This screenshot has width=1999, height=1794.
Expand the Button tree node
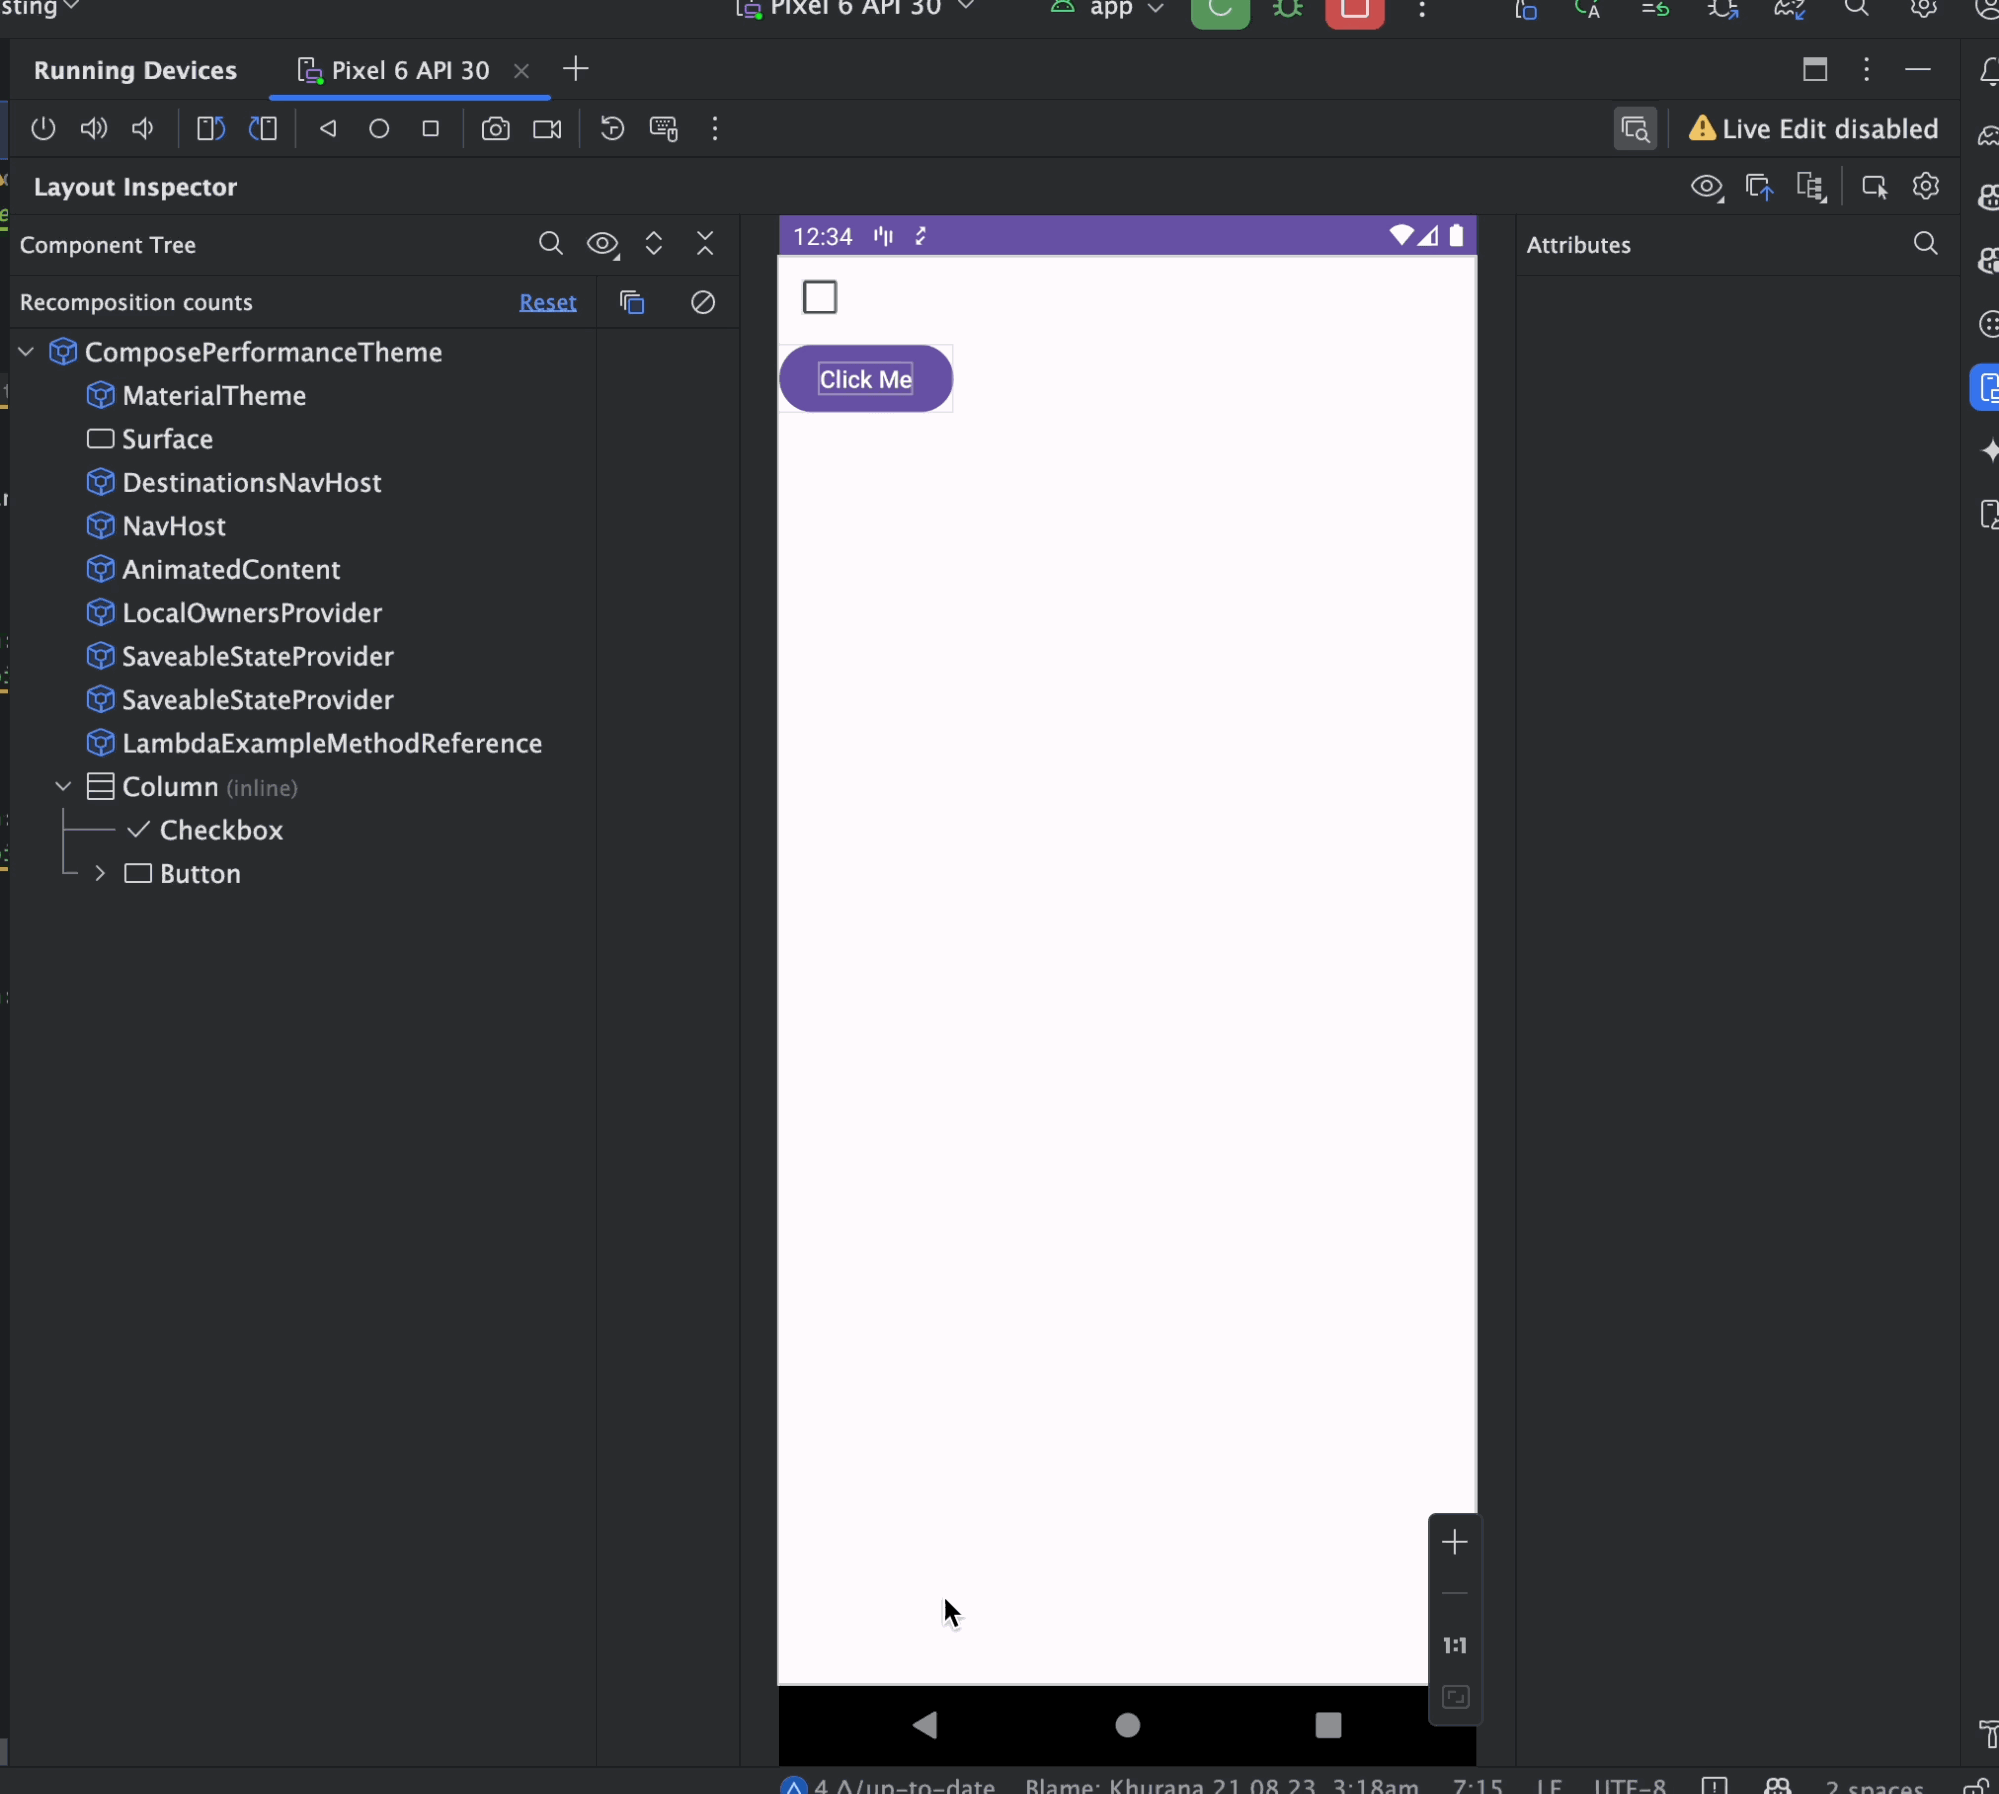click(100, 874)
